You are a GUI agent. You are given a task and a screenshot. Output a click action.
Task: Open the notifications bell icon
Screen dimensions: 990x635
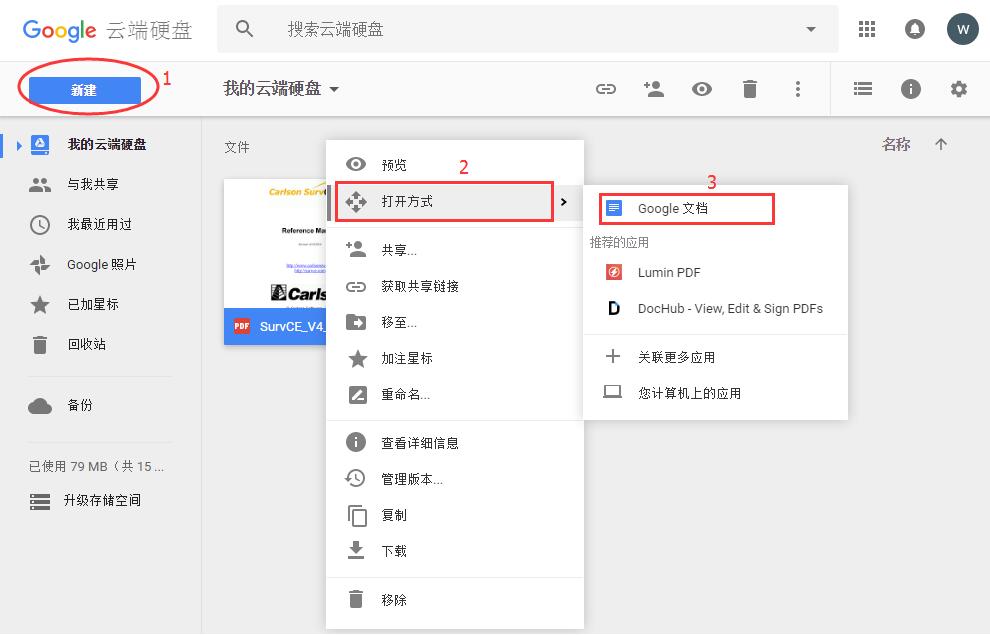(x=914, y=29)
